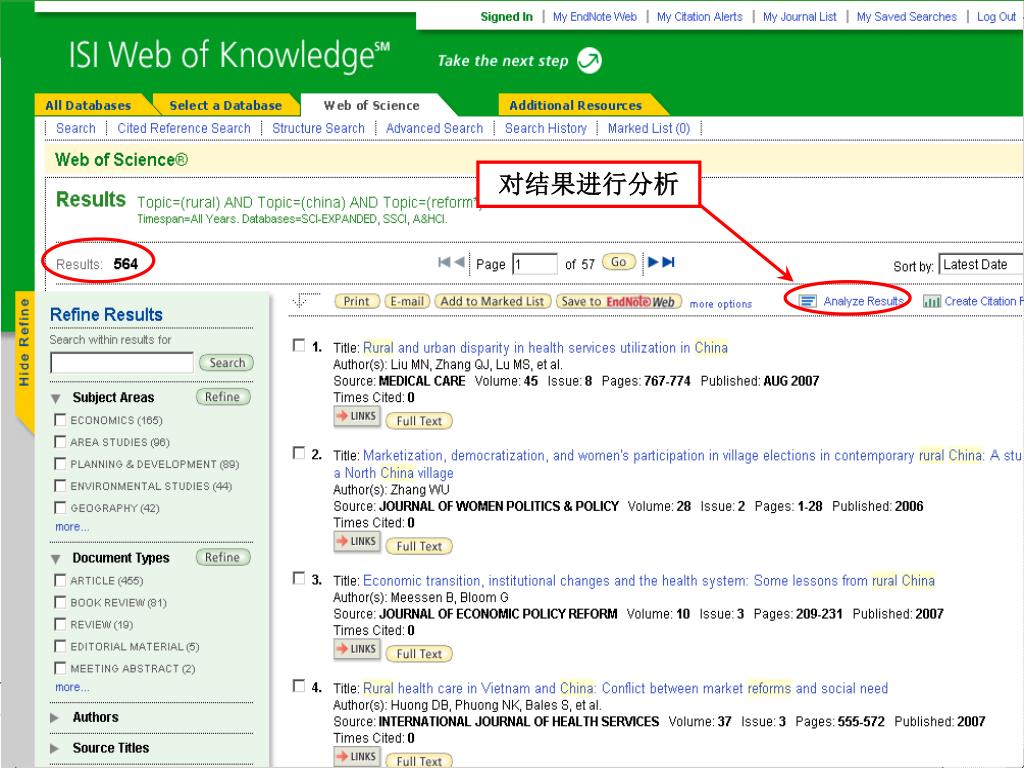
Task: Click the Print button
Action: [357, 301]
